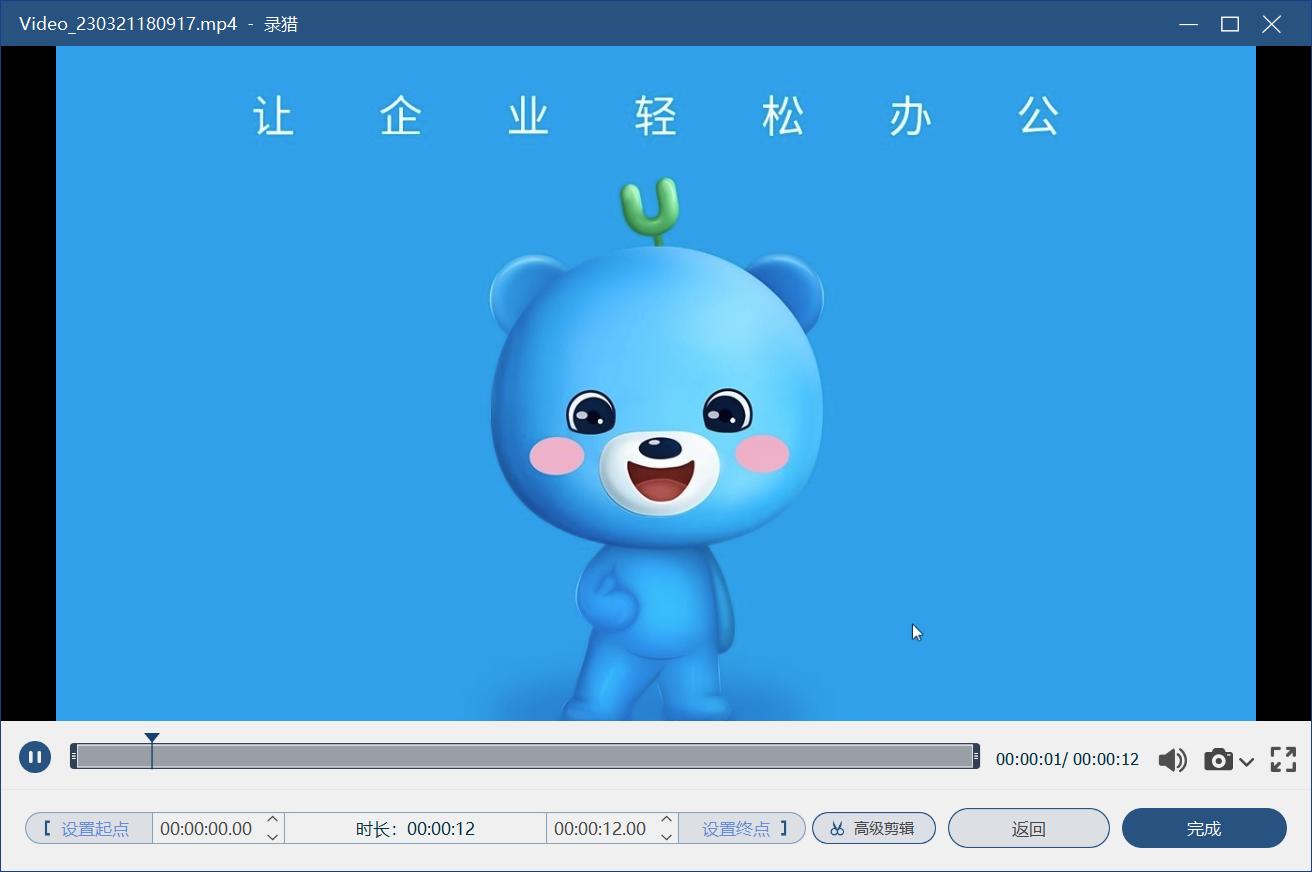Open 高级剪辑 advanced editing
This screenshot has width=1312, height=872.
pyautogui.click(x=873, y=828)
